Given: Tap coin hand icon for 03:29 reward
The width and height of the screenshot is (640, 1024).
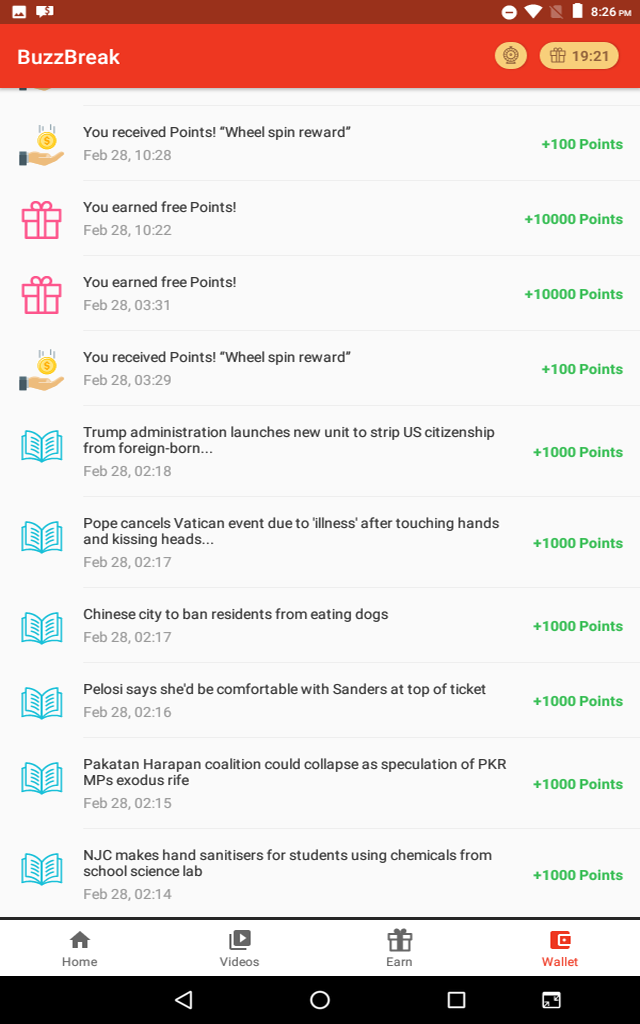Looking at the screenshot, I should click(42, 369).
